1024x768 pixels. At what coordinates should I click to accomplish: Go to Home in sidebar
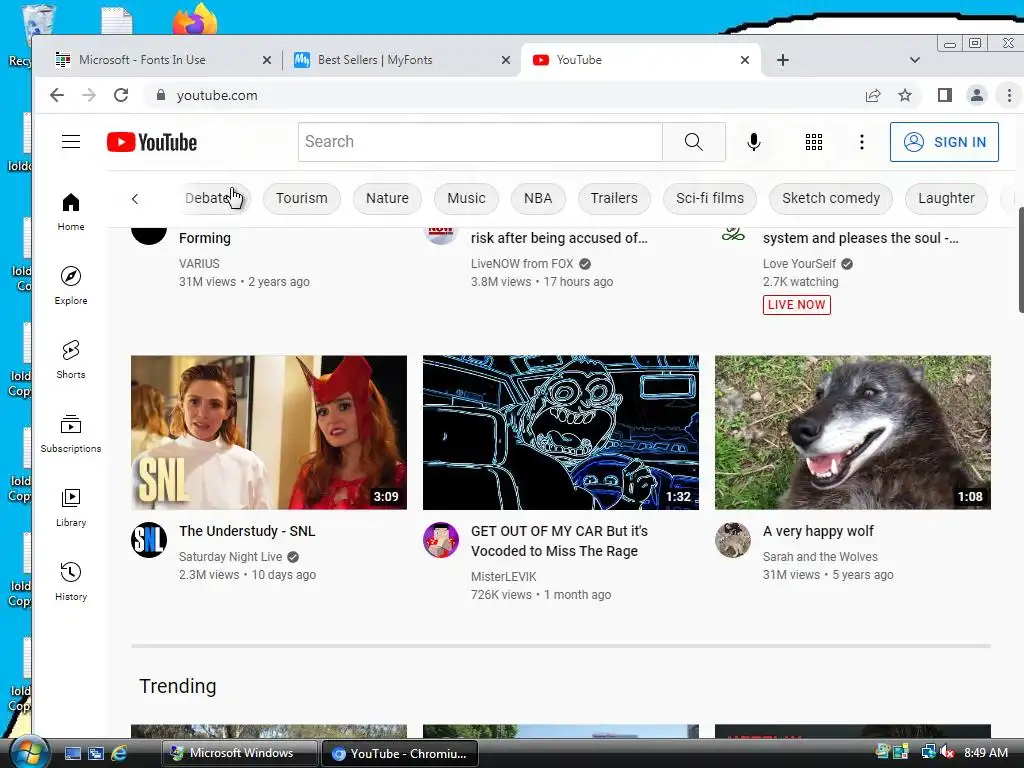(x=71, y=212)
